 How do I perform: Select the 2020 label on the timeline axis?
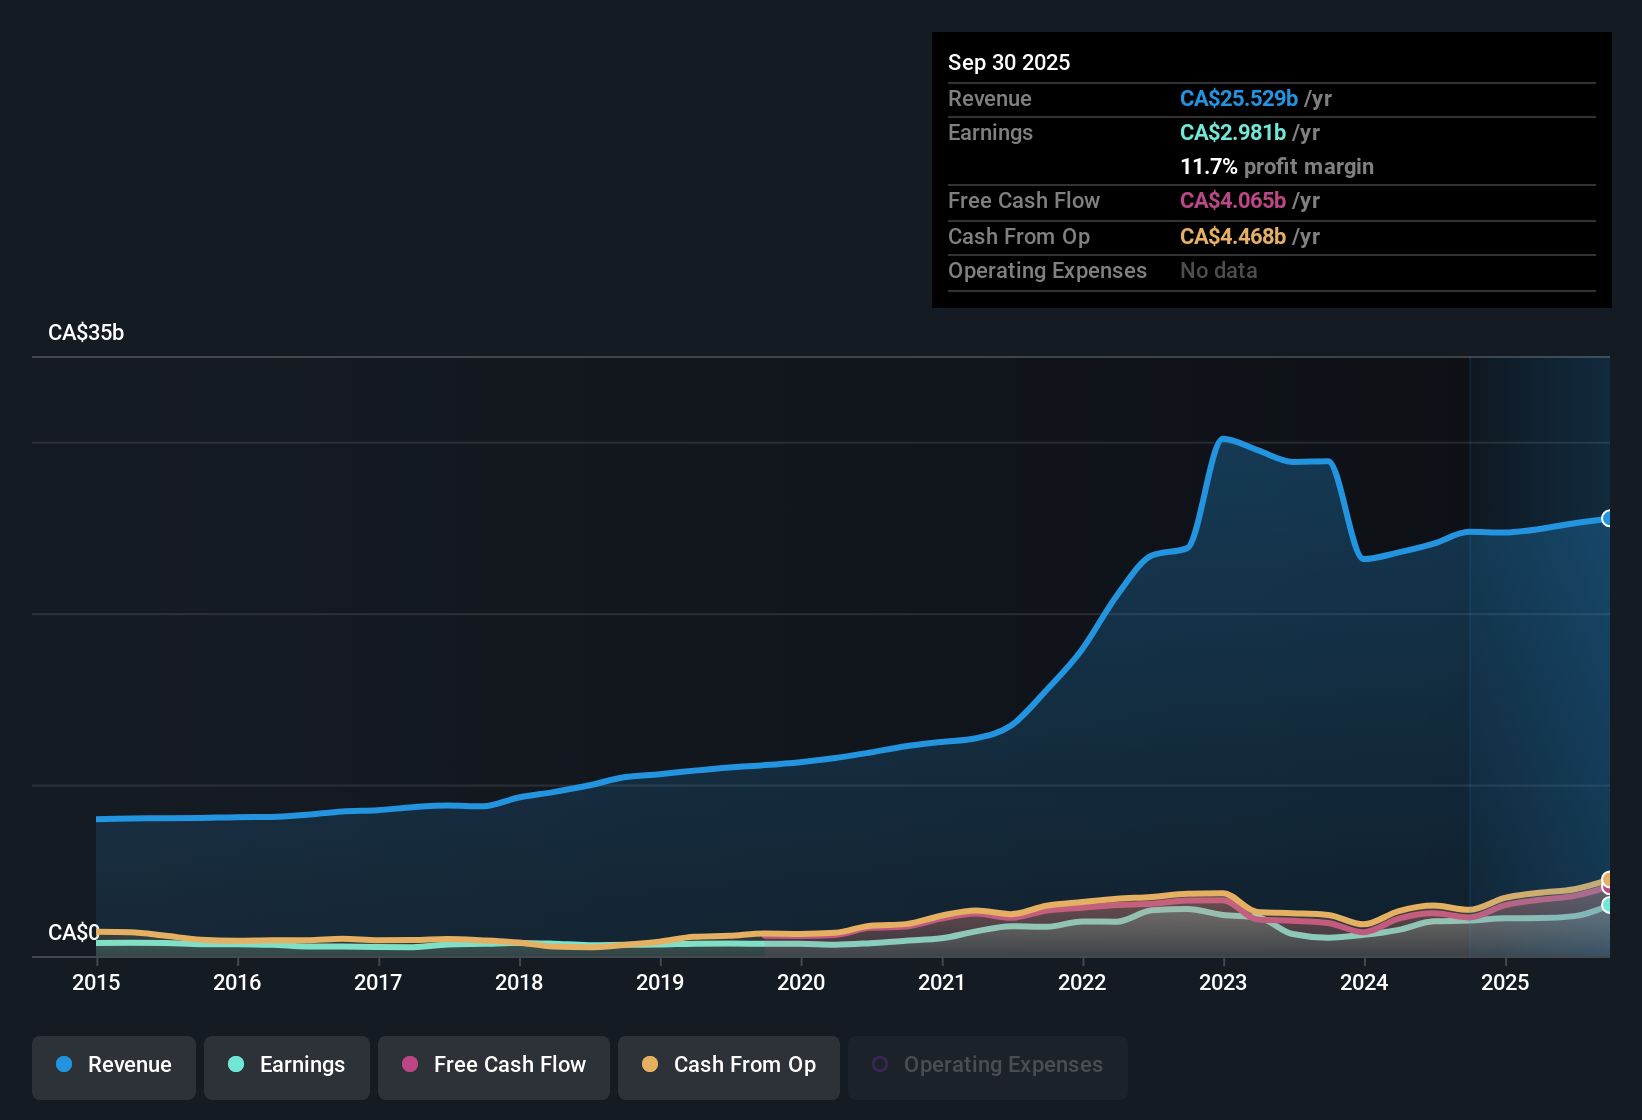click(x=801, y=983)
